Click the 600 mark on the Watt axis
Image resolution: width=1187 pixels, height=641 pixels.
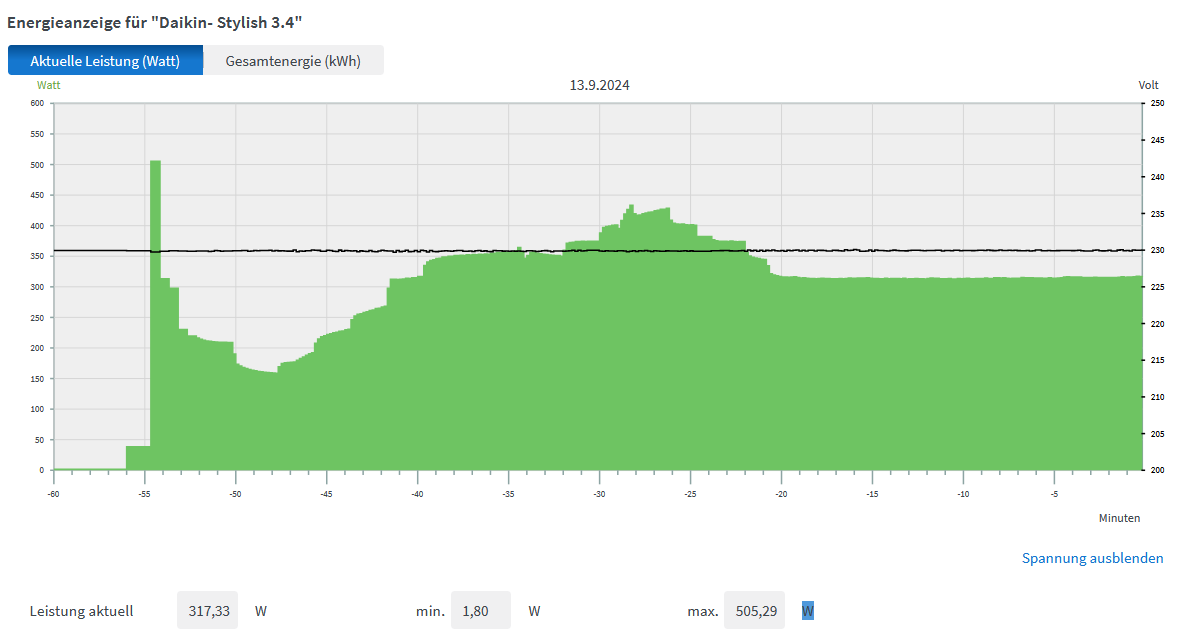[37, 103]
